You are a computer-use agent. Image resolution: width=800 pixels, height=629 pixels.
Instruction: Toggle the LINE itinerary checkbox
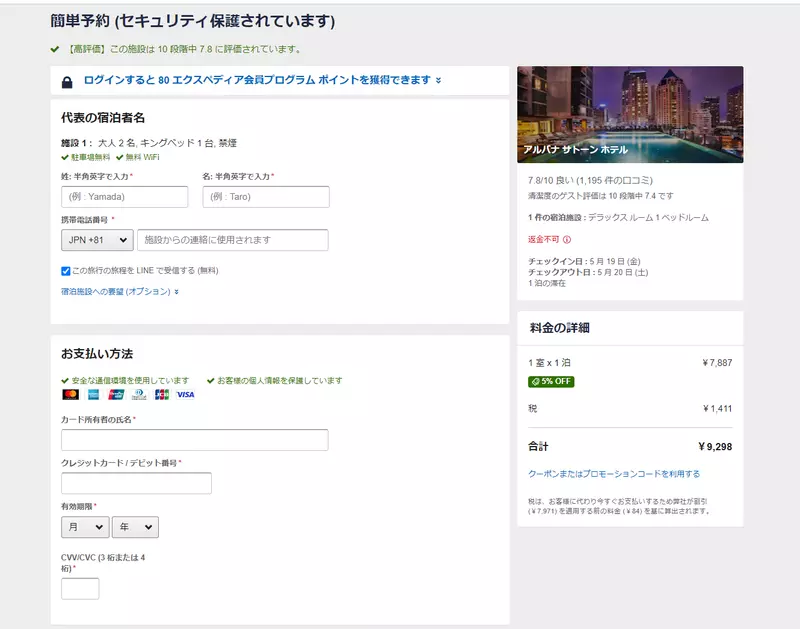click(65, 271)
